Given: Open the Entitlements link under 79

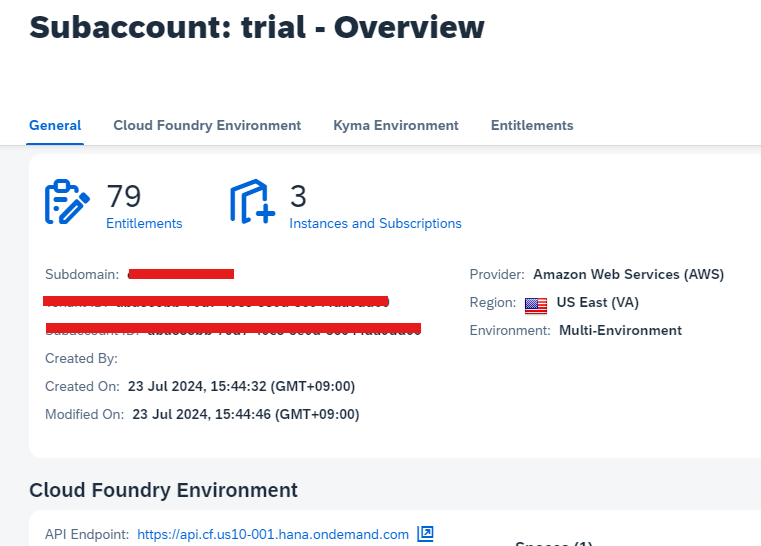Looking at the screenshot, I should point(144,224).
